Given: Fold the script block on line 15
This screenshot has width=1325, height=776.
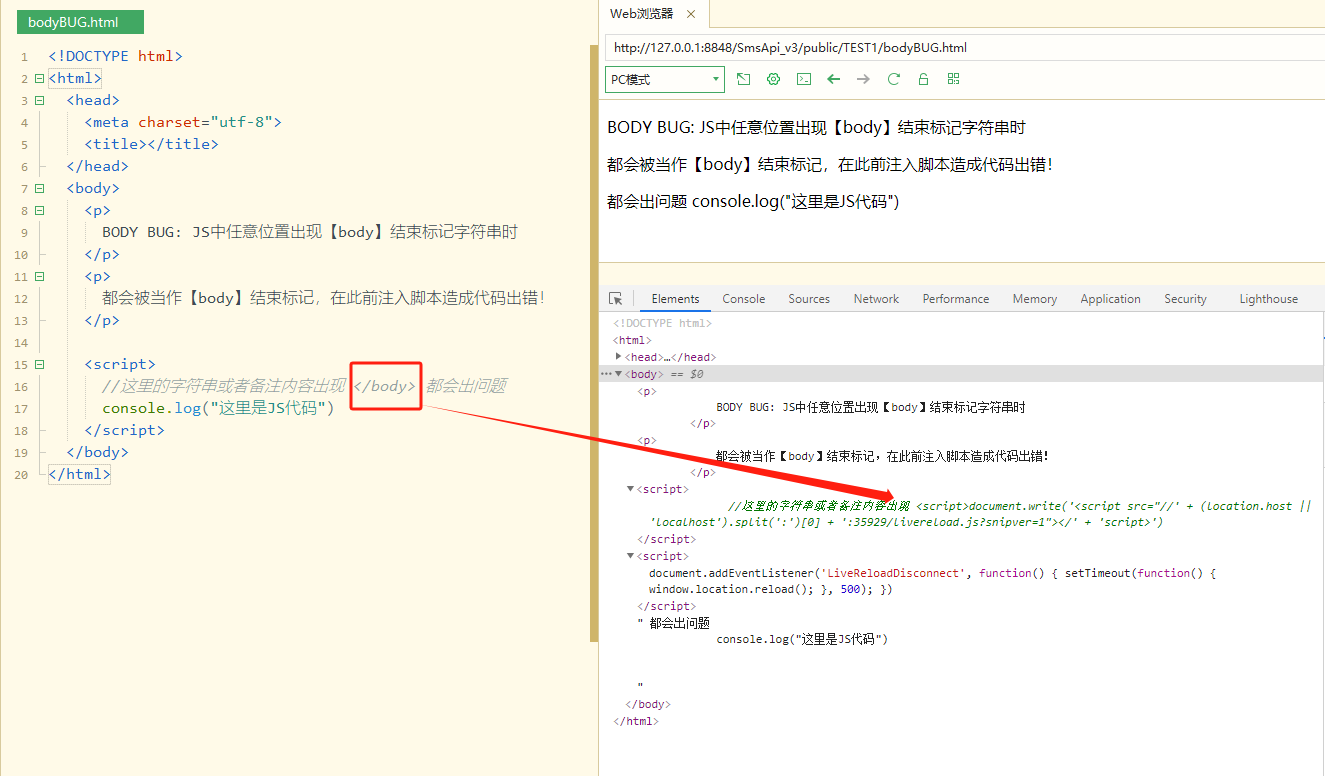Looking at the screenshot, I should pyautogui.click(x=39, y=364).
